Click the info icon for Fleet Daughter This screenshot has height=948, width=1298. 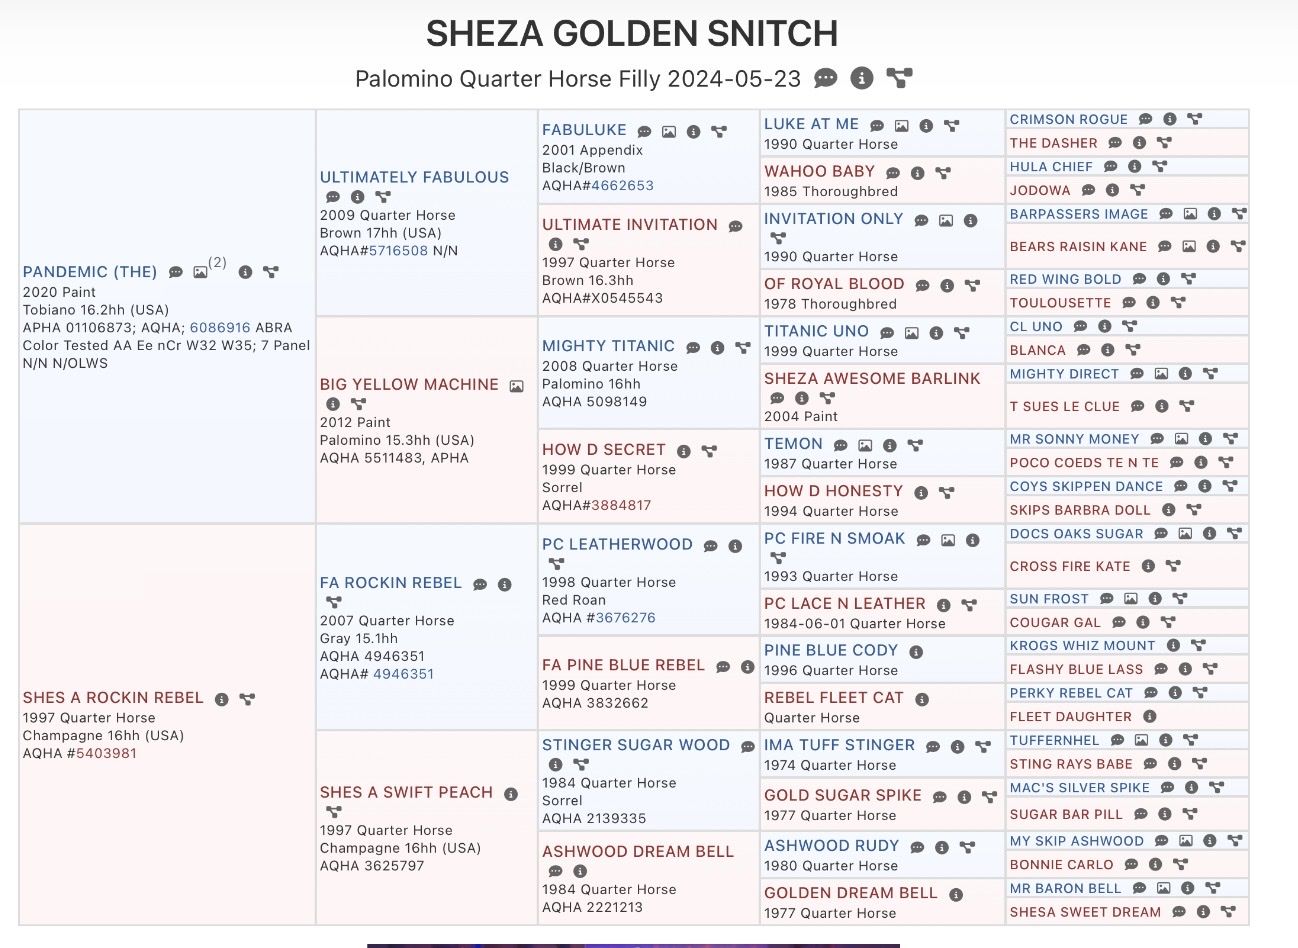1150,716
